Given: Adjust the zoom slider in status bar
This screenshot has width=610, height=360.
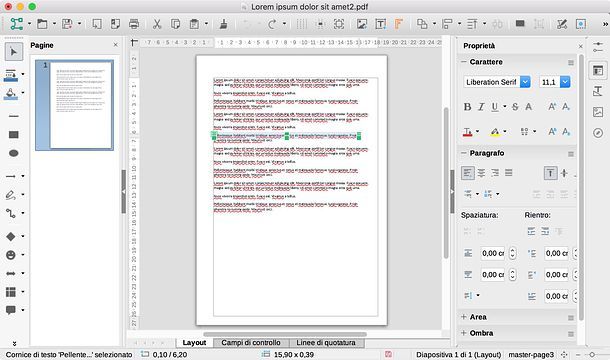Looking at the screenshot, I should coord(592,355).
